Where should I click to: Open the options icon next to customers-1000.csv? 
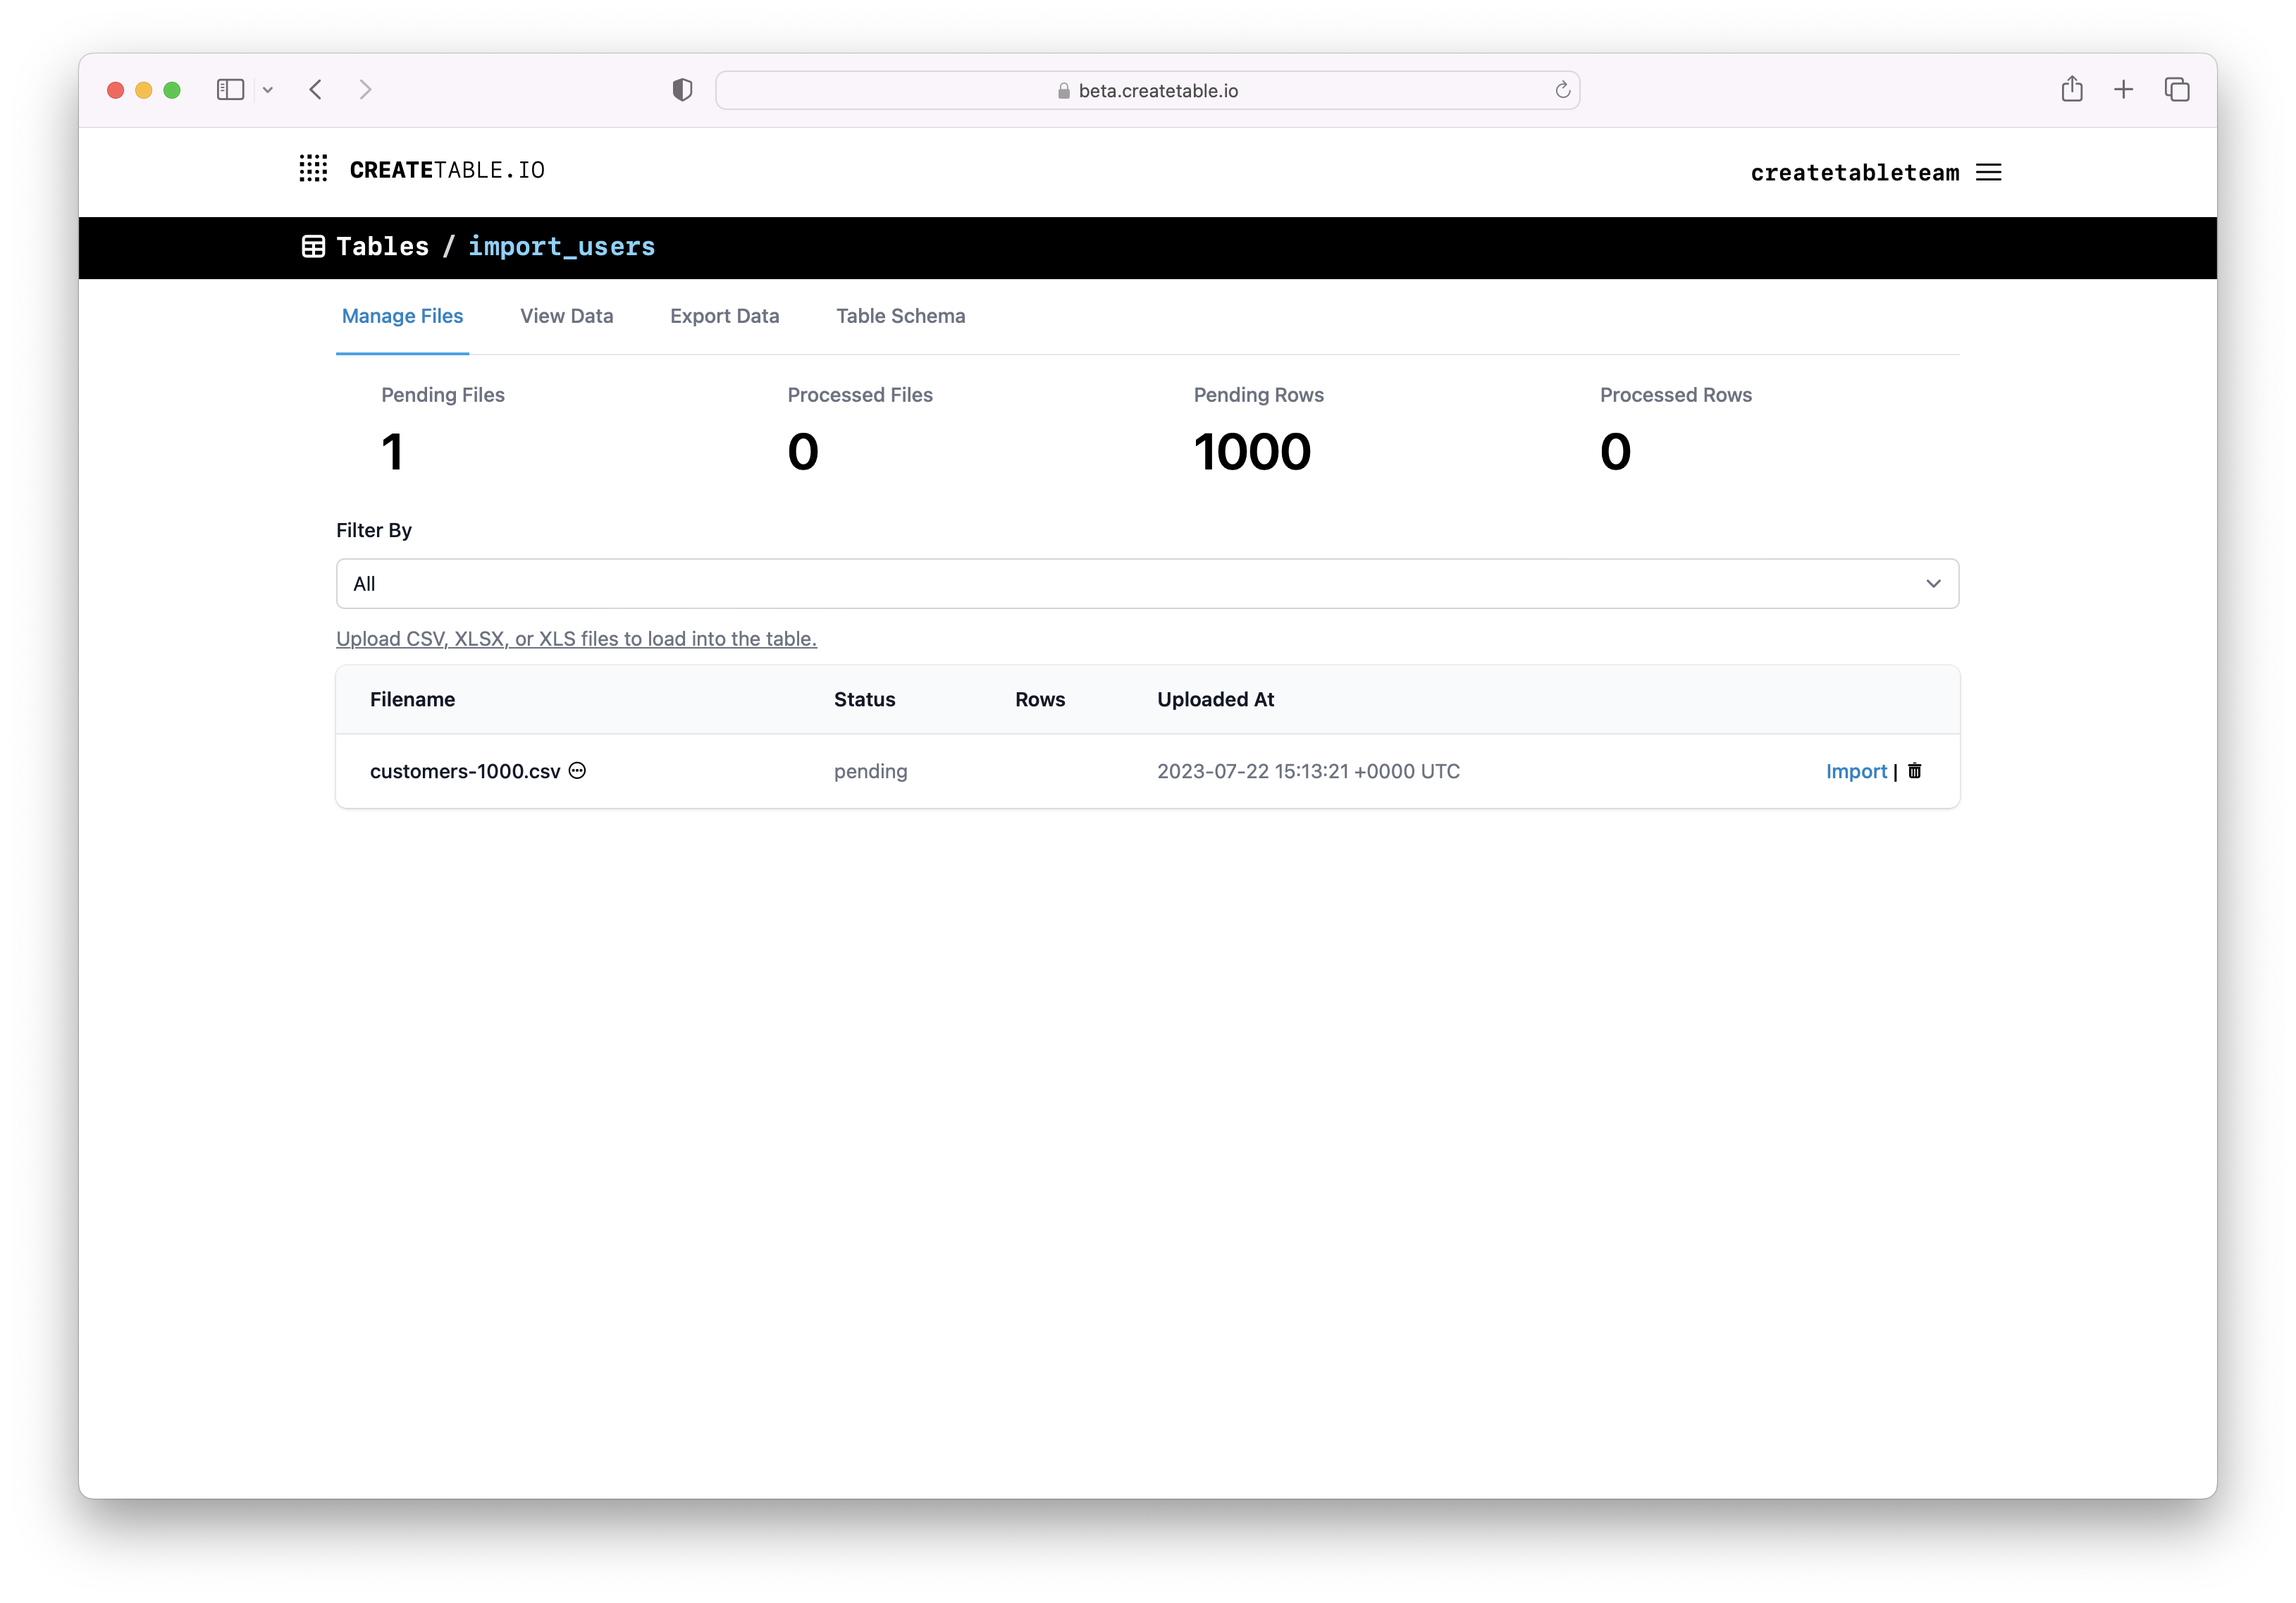[577, 770]
